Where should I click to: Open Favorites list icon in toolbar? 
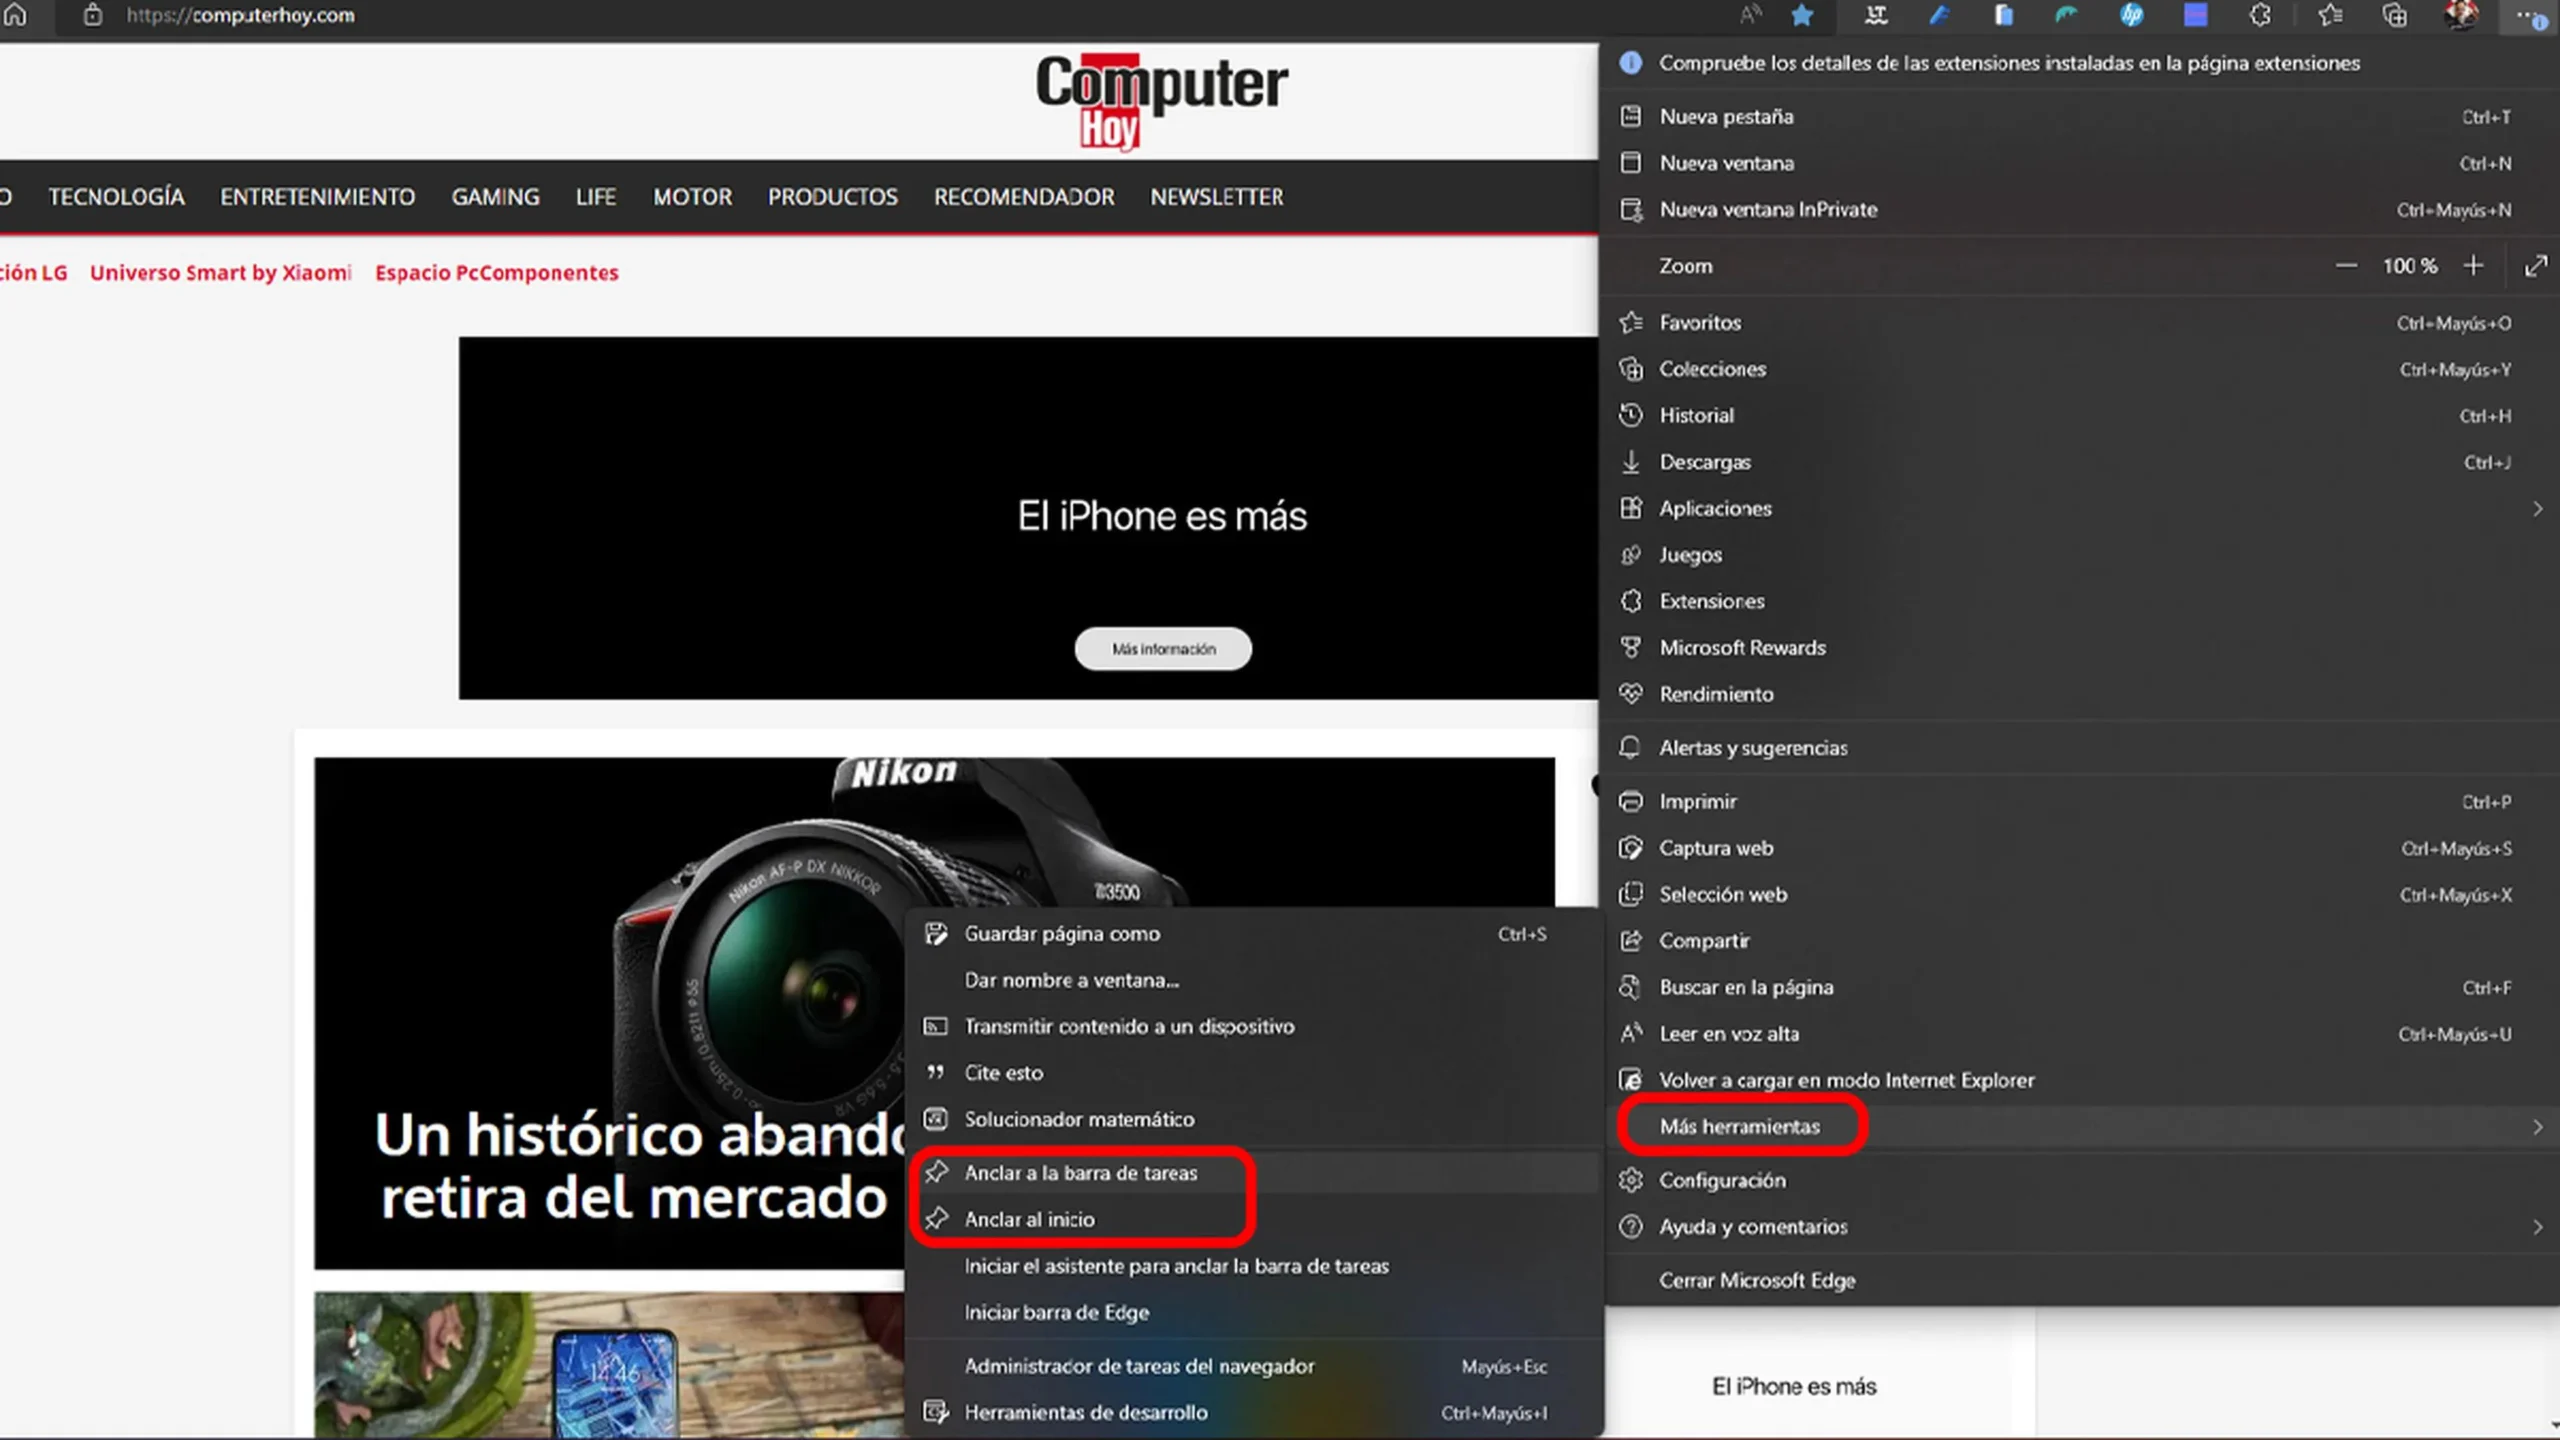pyautogui.click(x=2330, y=15)
